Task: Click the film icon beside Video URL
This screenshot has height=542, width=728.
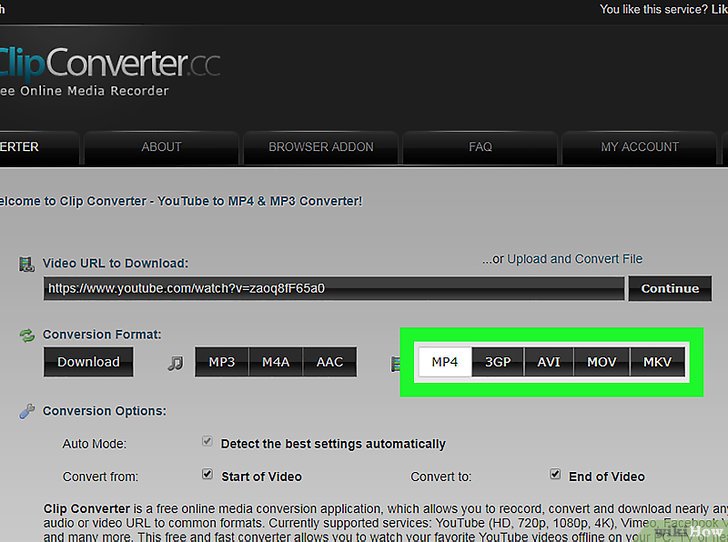Action: pyautogui.click(x=27, y=264)
